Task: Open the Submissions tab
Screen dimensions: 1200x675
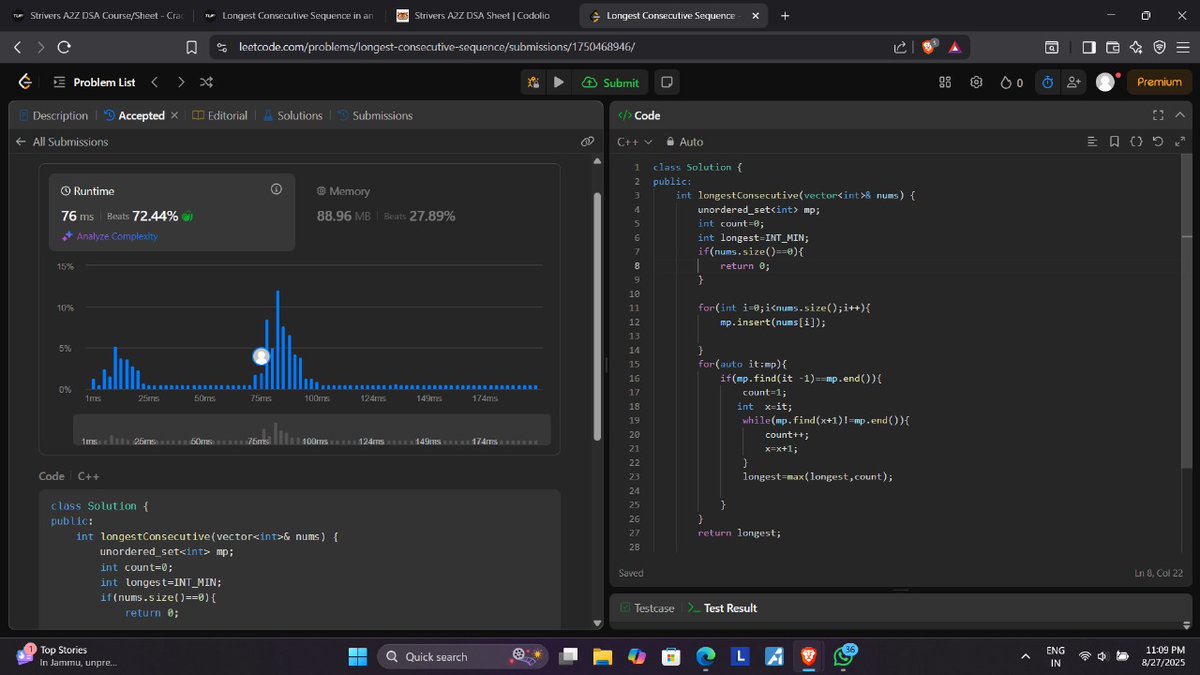Action: pyautogui.click(x=375, y=115)
